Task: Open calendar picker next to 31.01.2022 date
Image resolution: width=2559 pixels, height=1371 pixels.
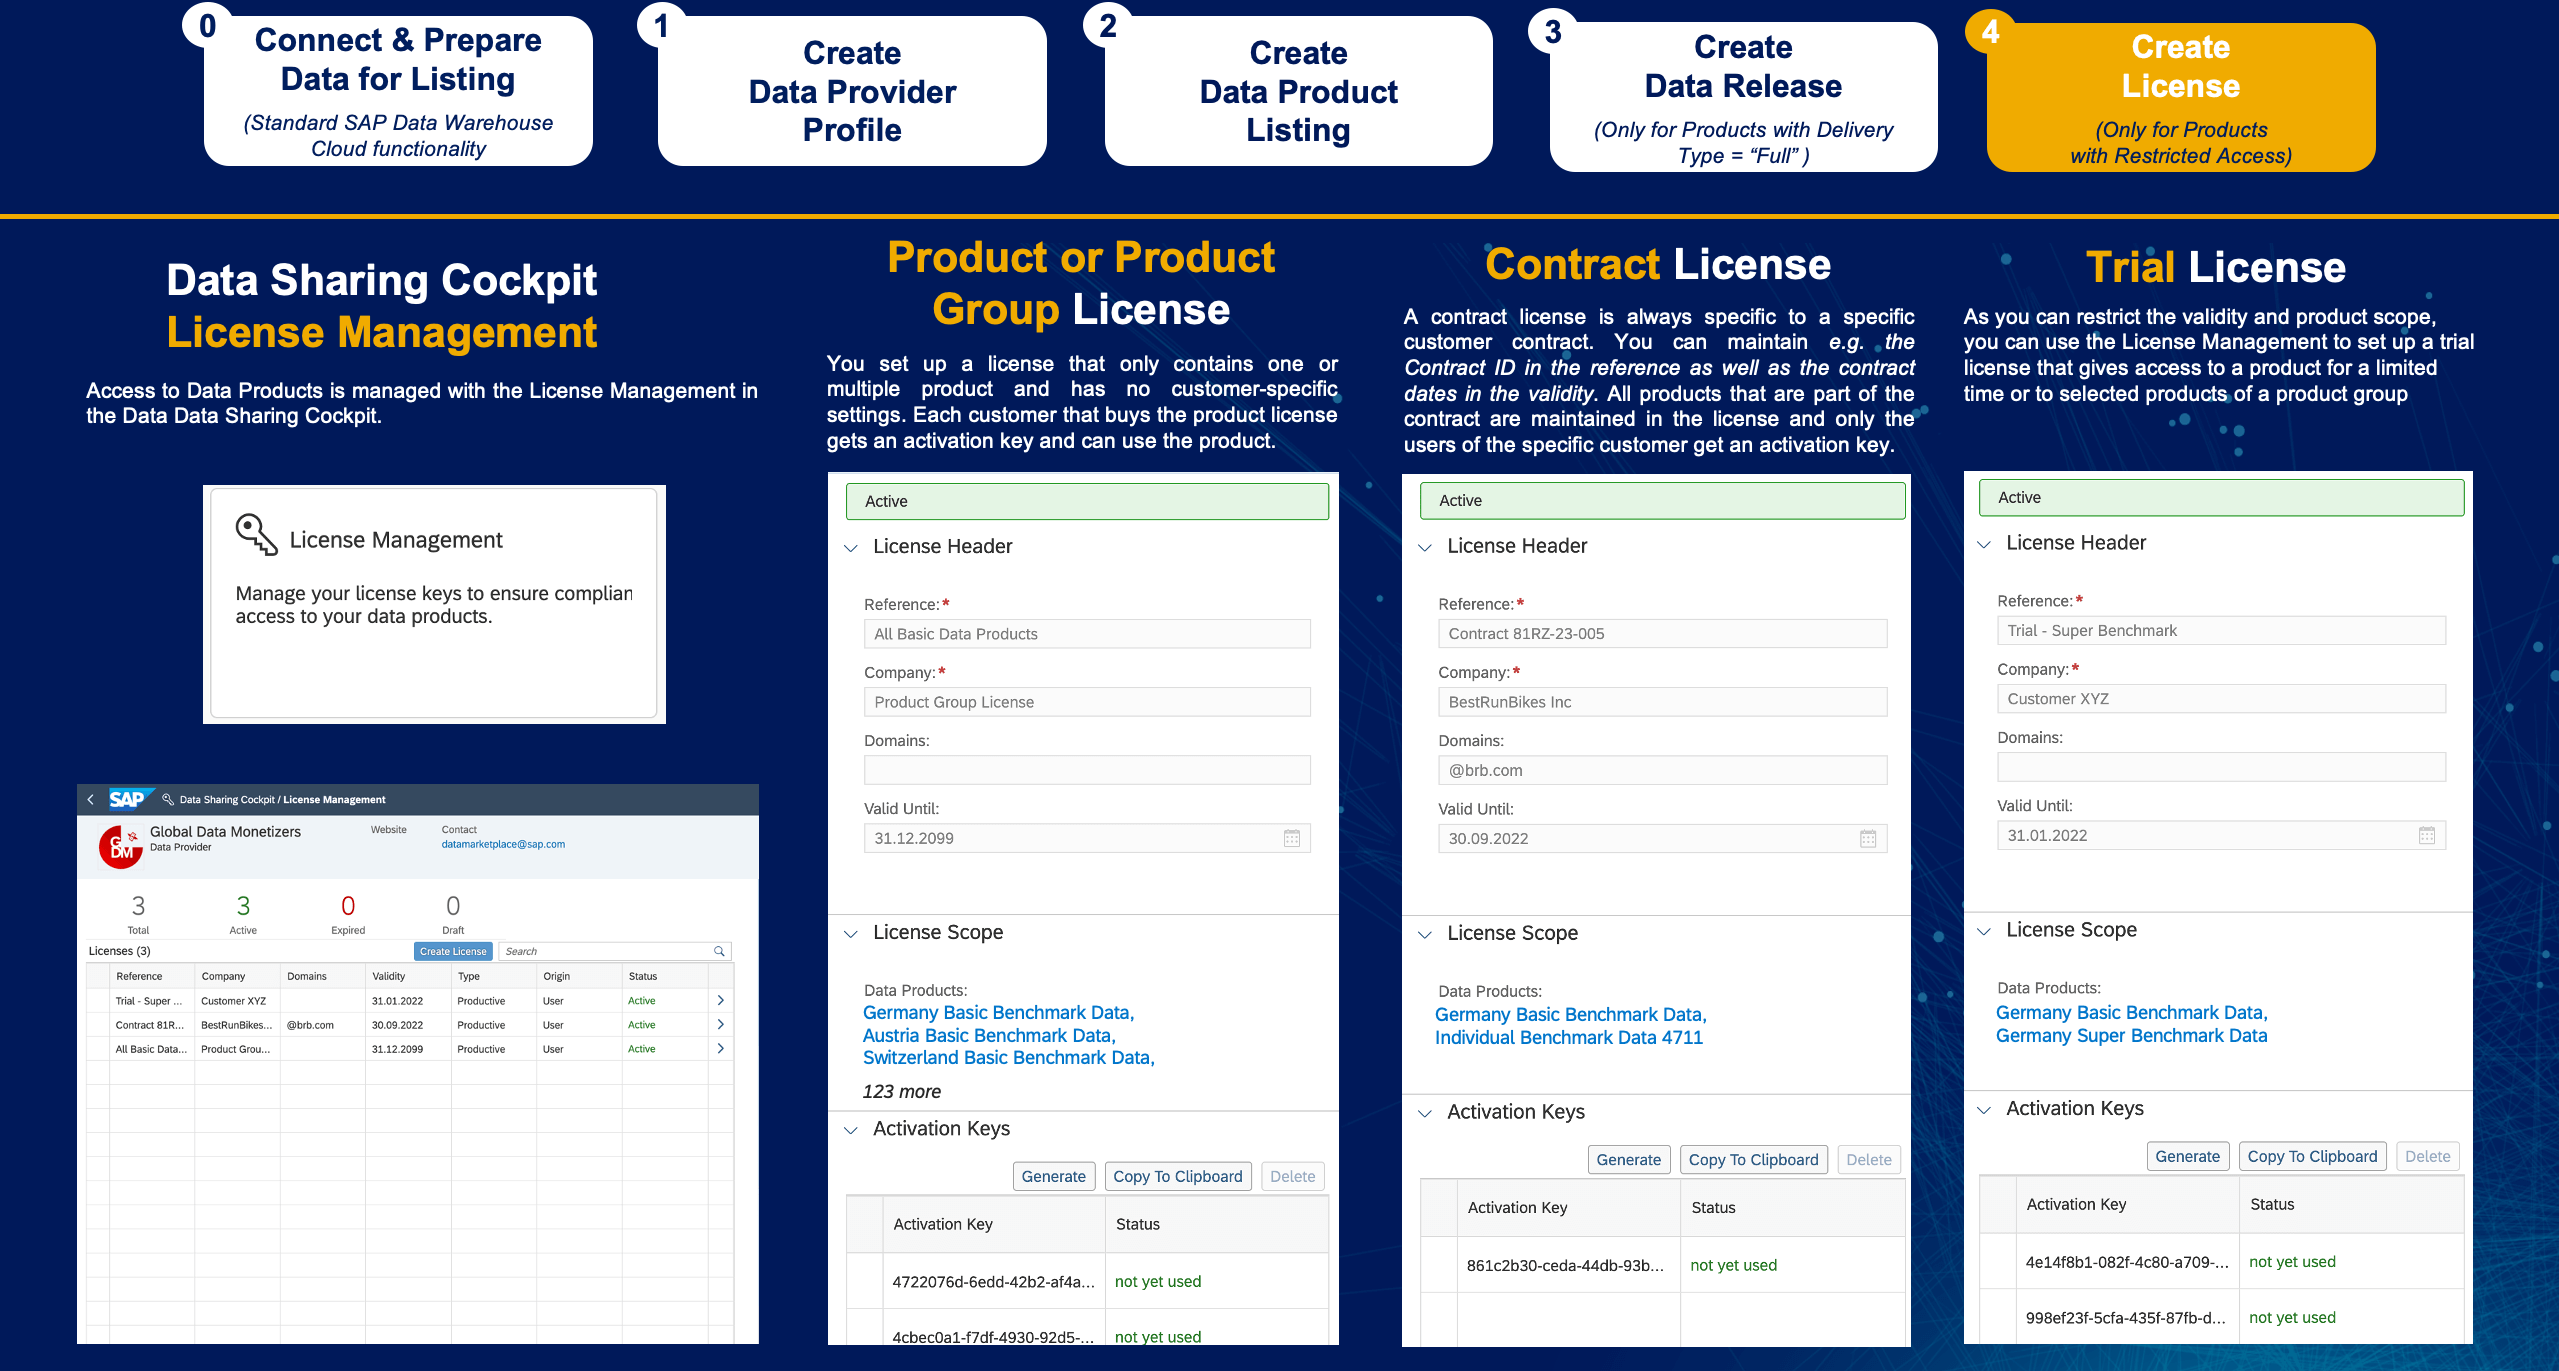Action: 2427,835
